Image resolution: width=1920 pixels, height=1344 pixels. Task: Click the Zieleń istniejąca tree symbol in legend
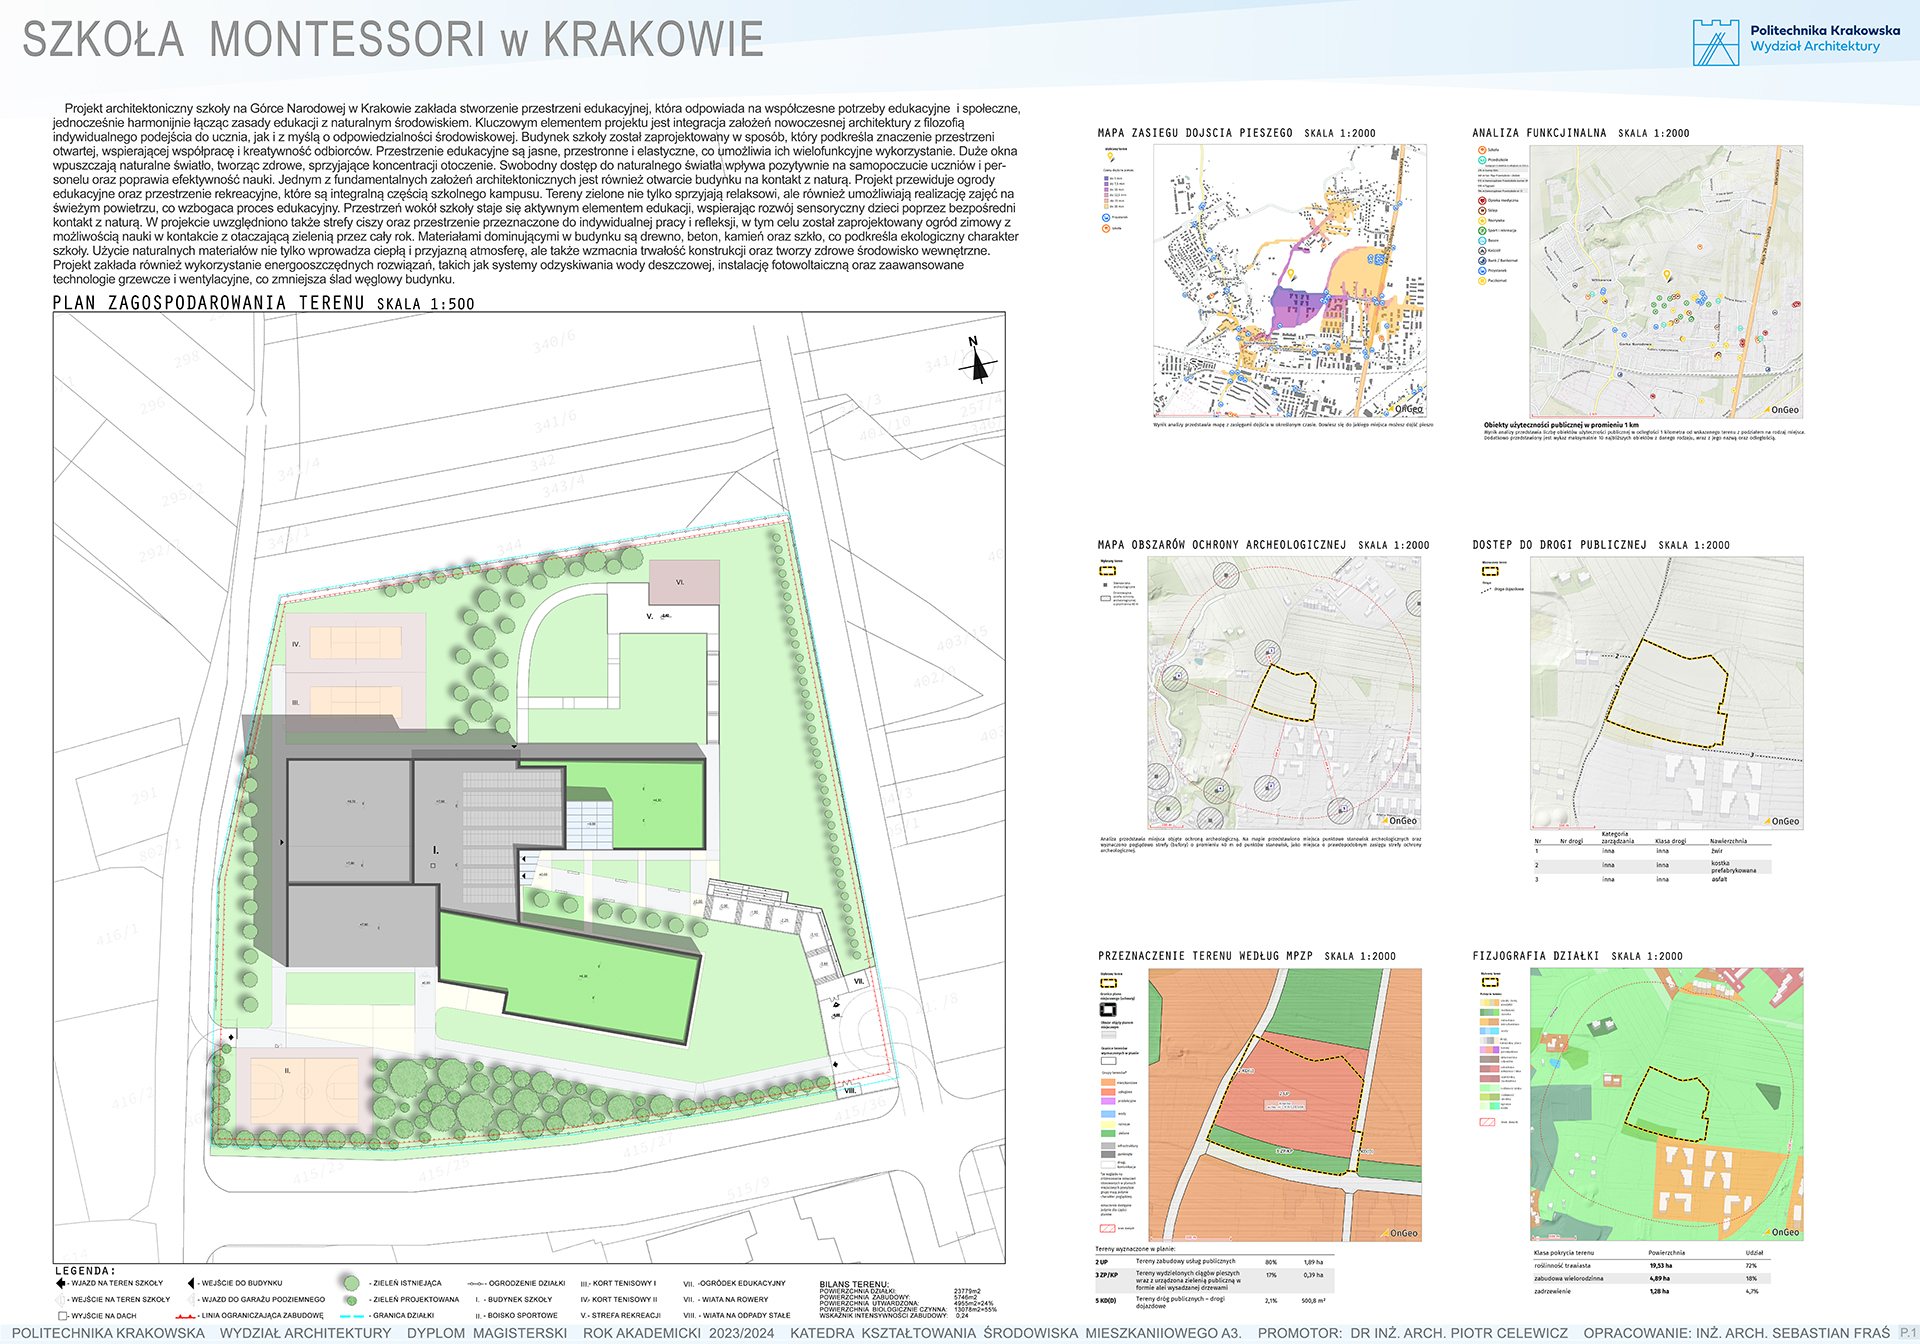pyautogui.click(x=350, y=1283)
